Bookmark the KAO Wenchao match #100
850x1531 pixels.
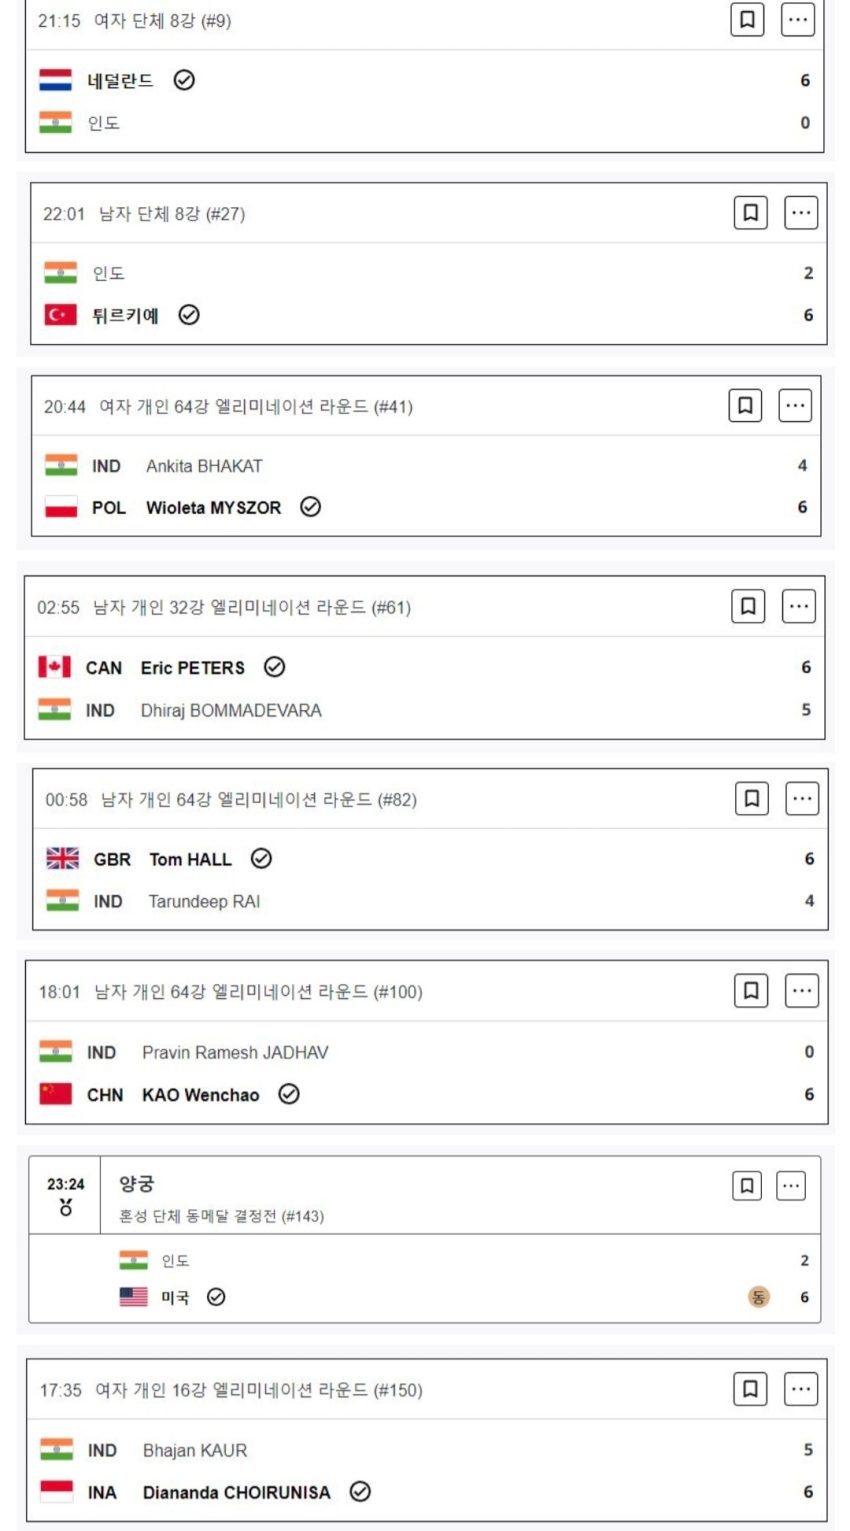[x=751, y=990]
